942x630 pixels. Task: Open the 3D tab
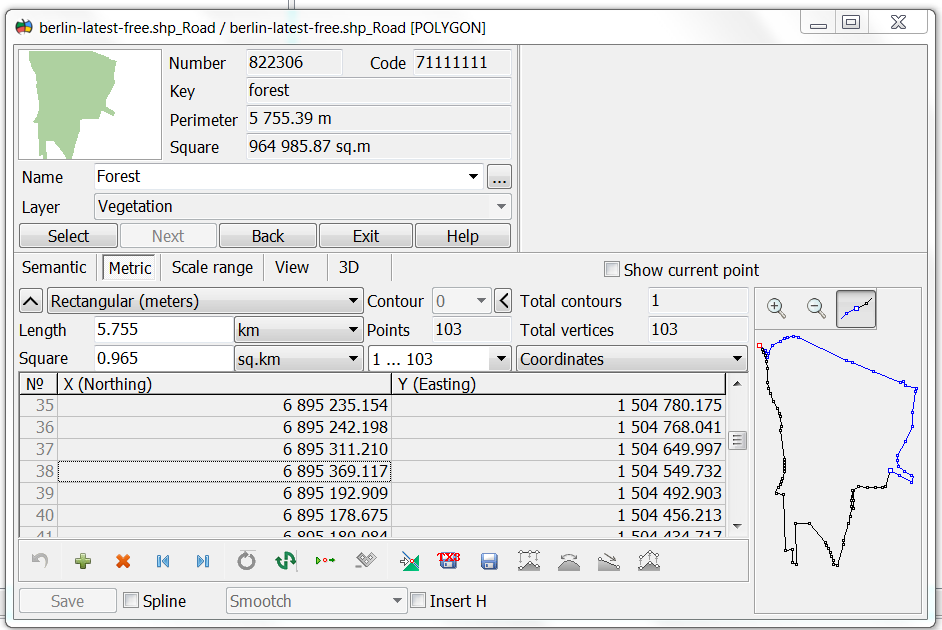coord(349,267)
